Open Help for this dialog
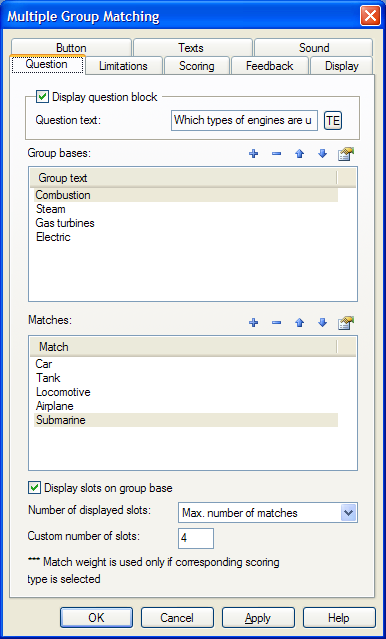386x639 pixels. (x=339, y=618)
